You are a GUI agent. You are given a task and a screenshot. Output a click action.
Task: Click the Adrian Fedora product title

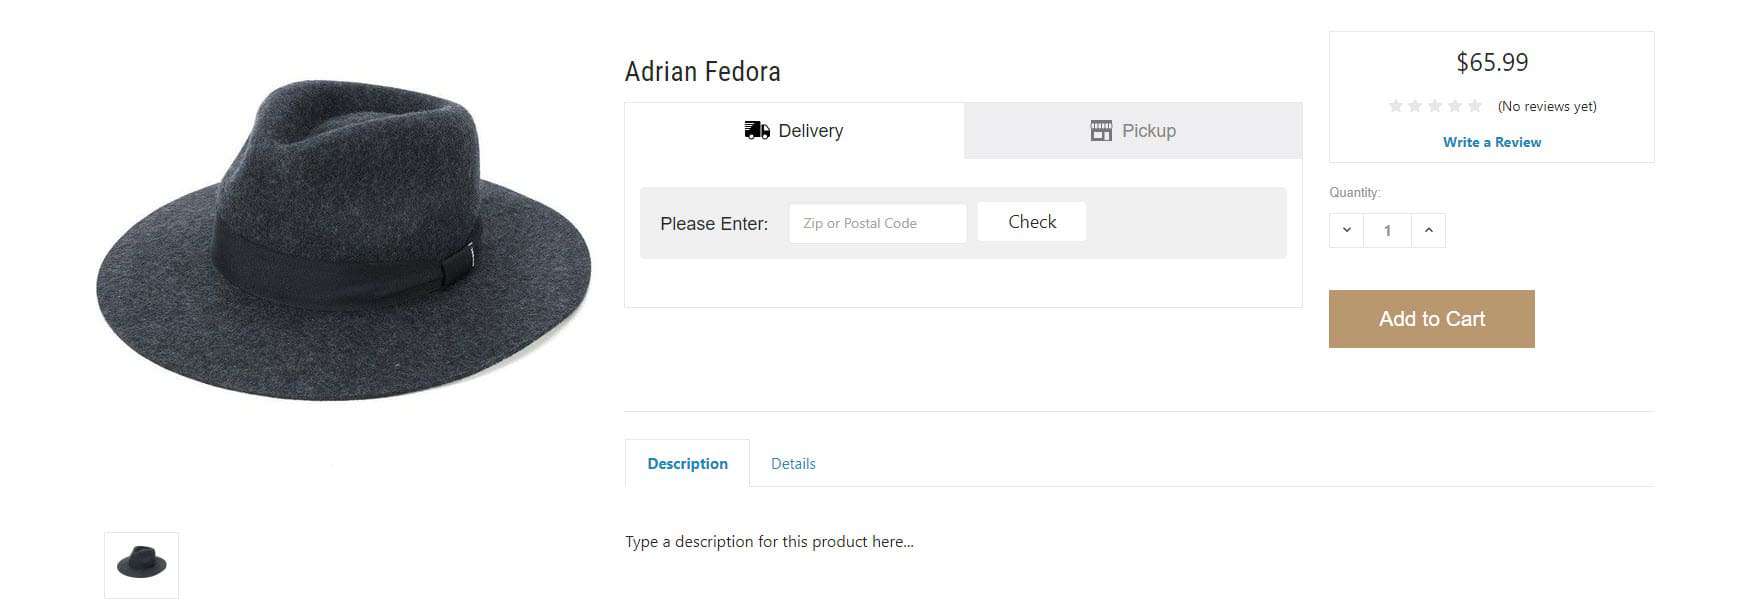pyautogui.click(x=702, y=72)
